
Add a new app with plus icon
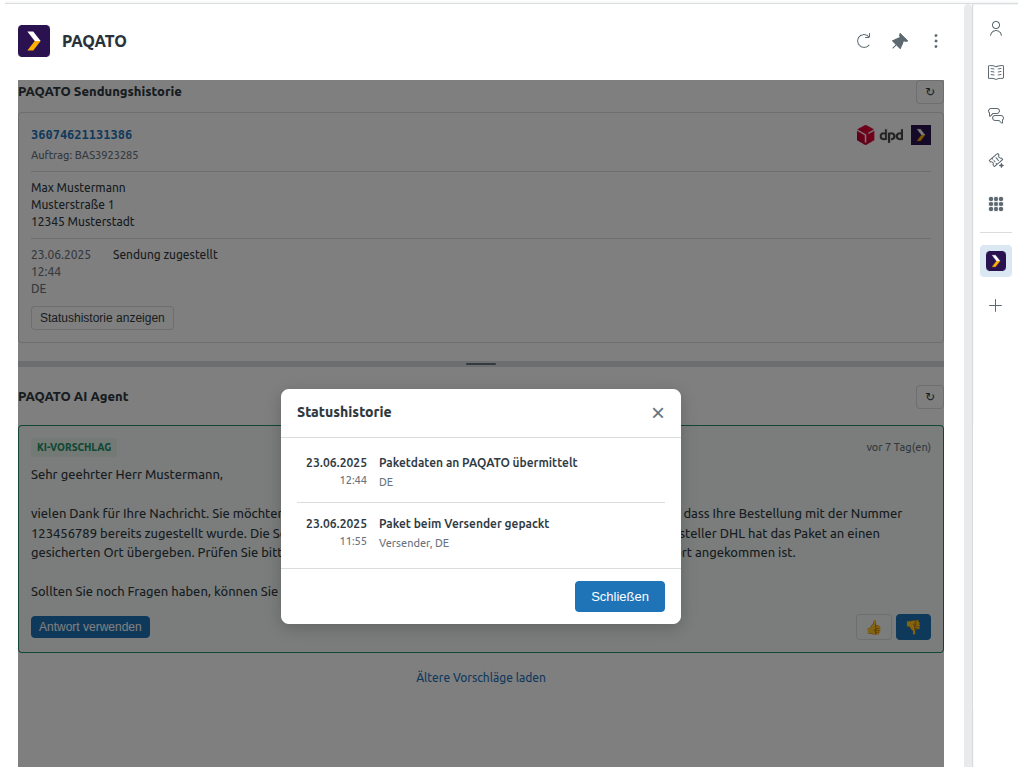[x=996, y=306]
